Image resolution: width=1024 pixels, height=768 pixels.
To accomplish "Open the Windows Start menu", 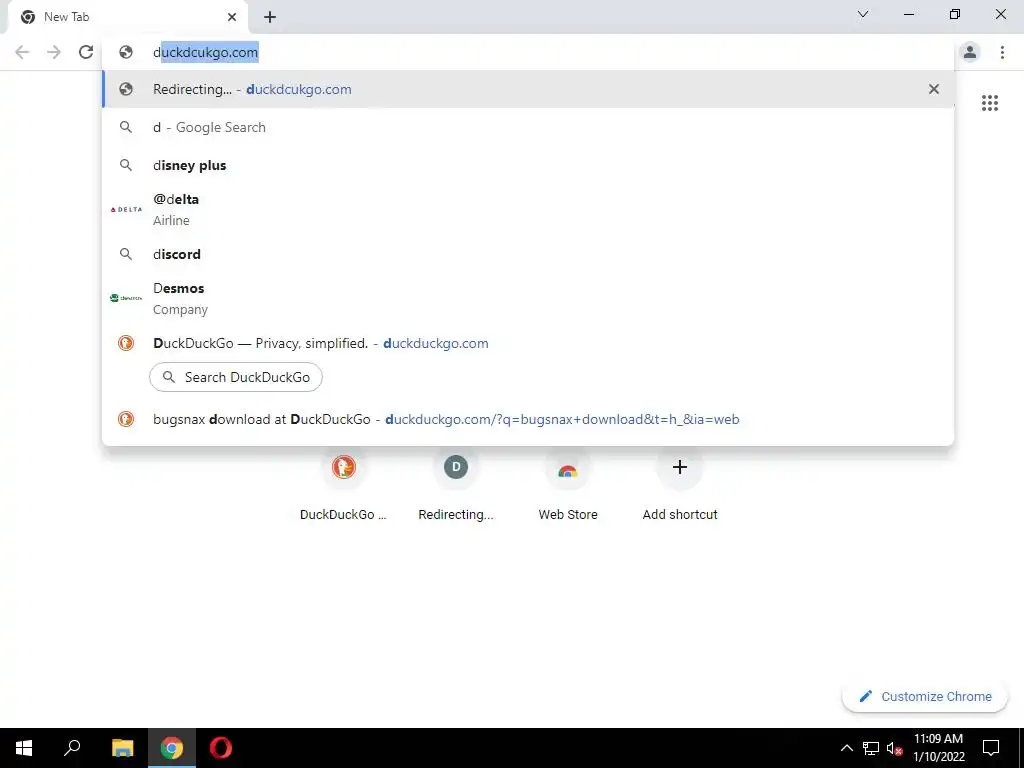I will pos(24,748).
